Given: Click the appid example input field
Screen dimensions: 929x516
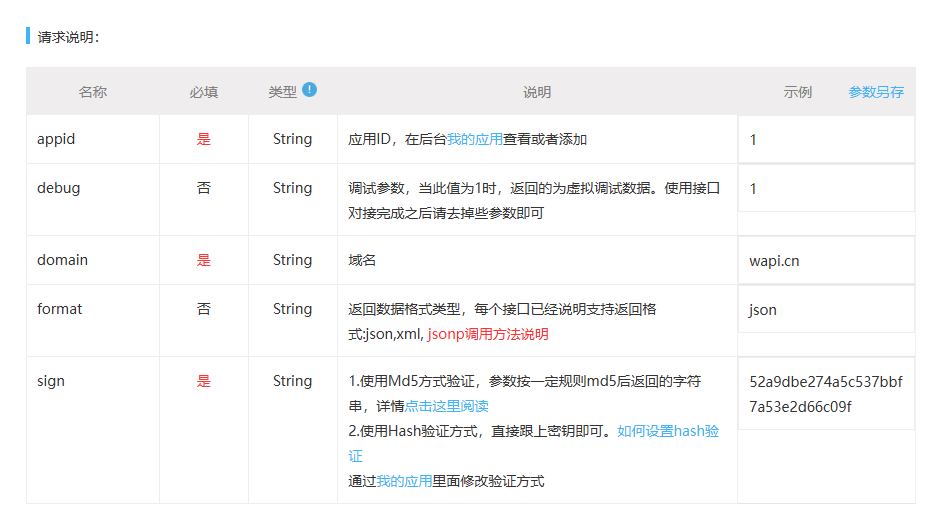Looking at the screenshot, I should click(x=826, y=140).
